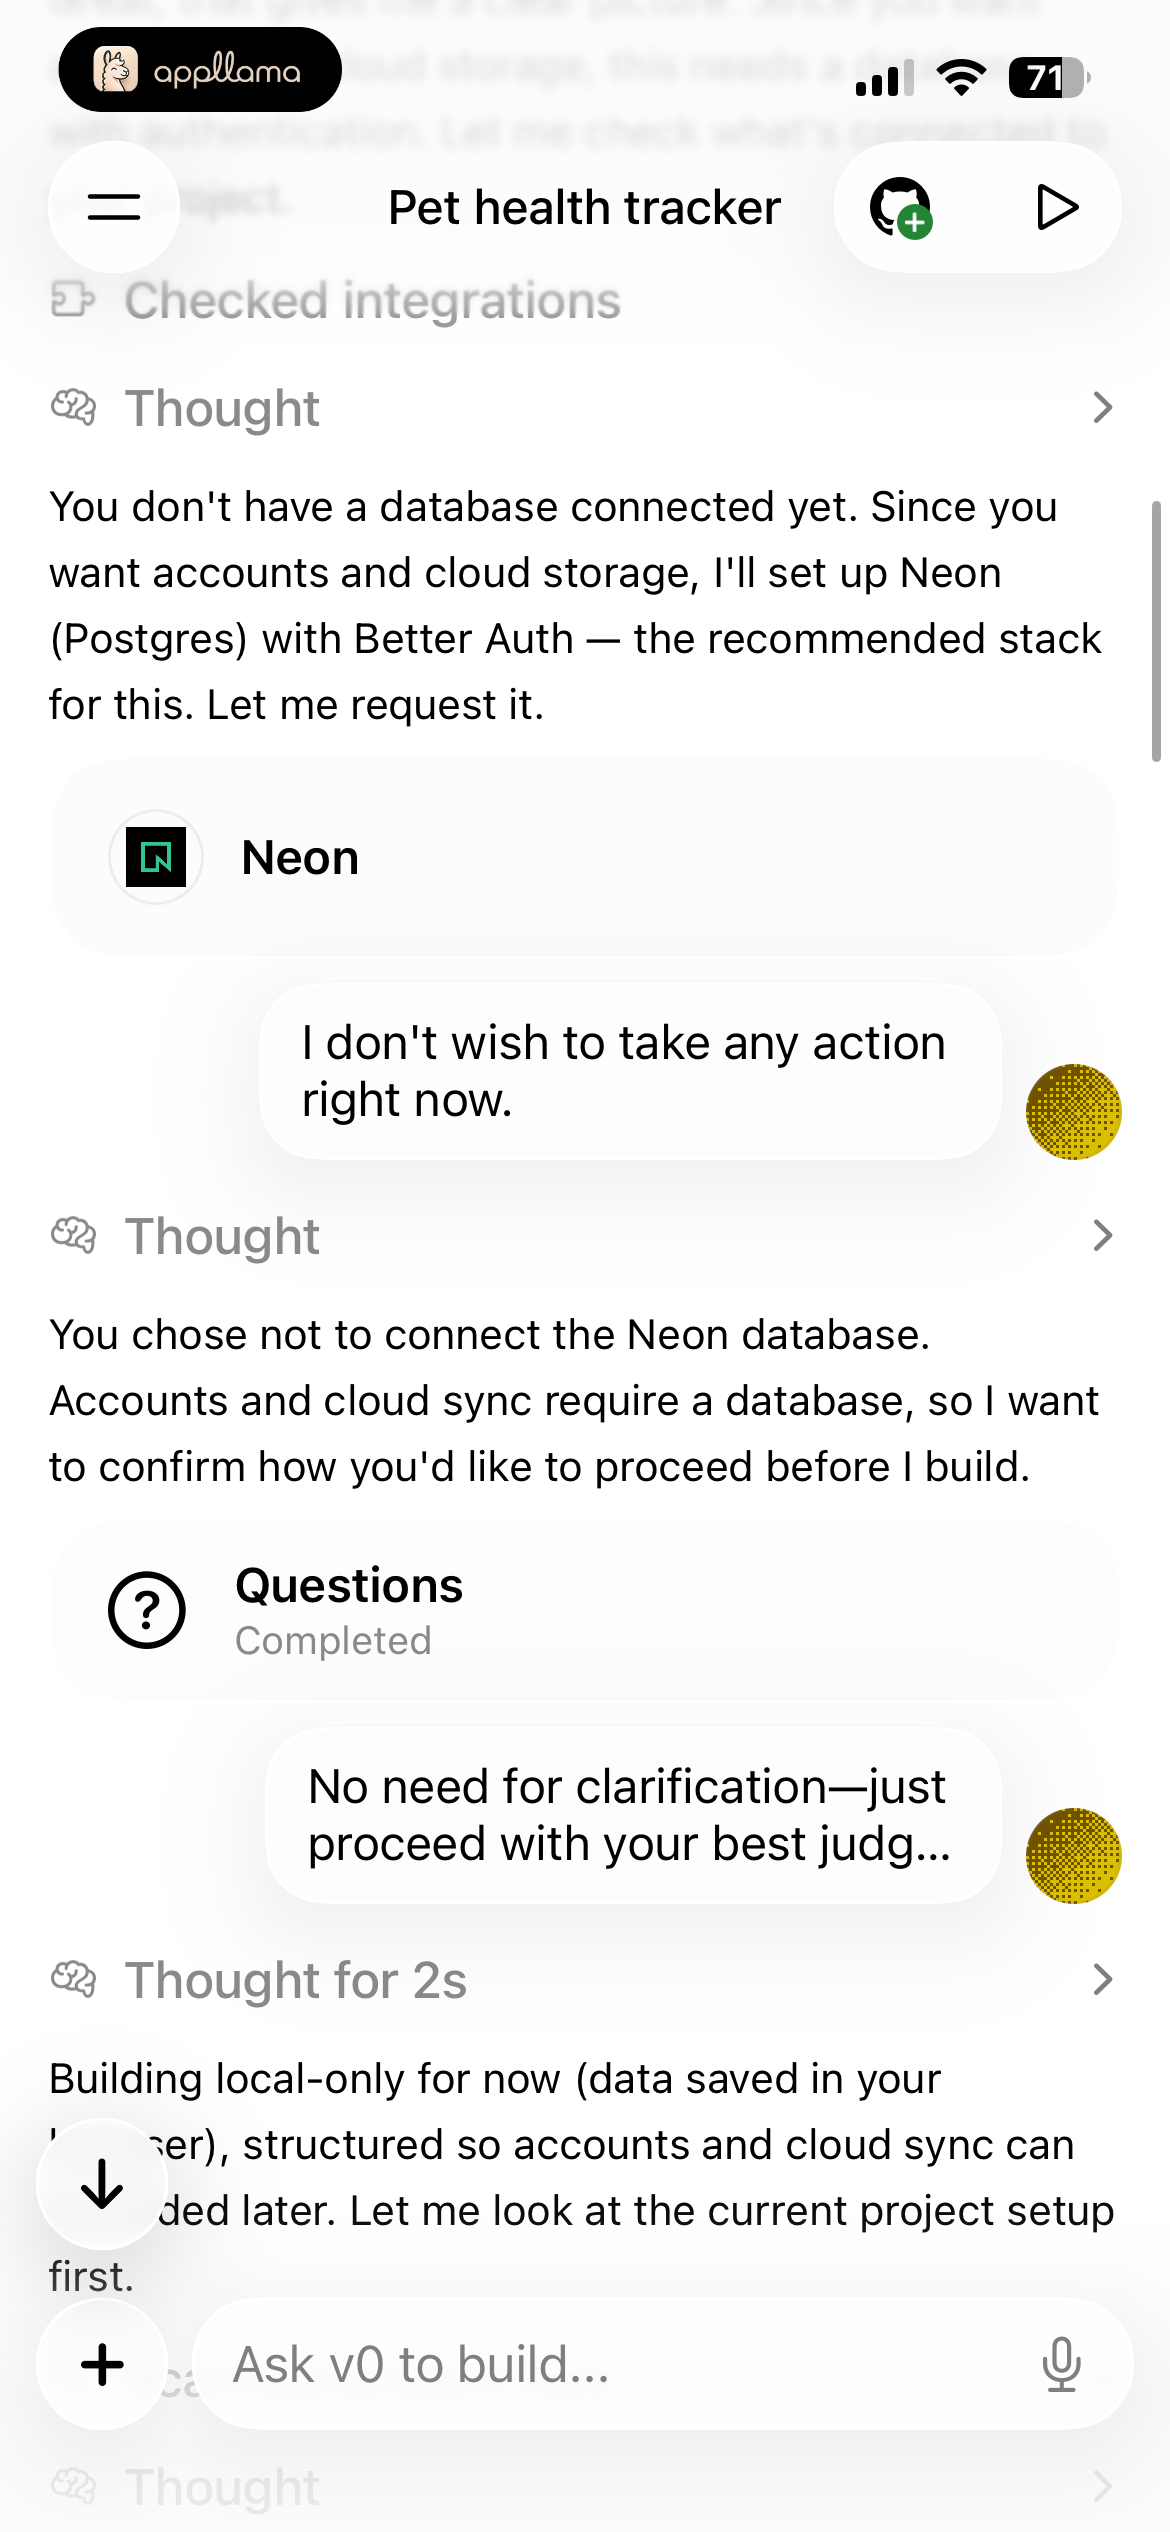
Task: Tap the appllama pill badge
Action: click(x=200, y=70)
